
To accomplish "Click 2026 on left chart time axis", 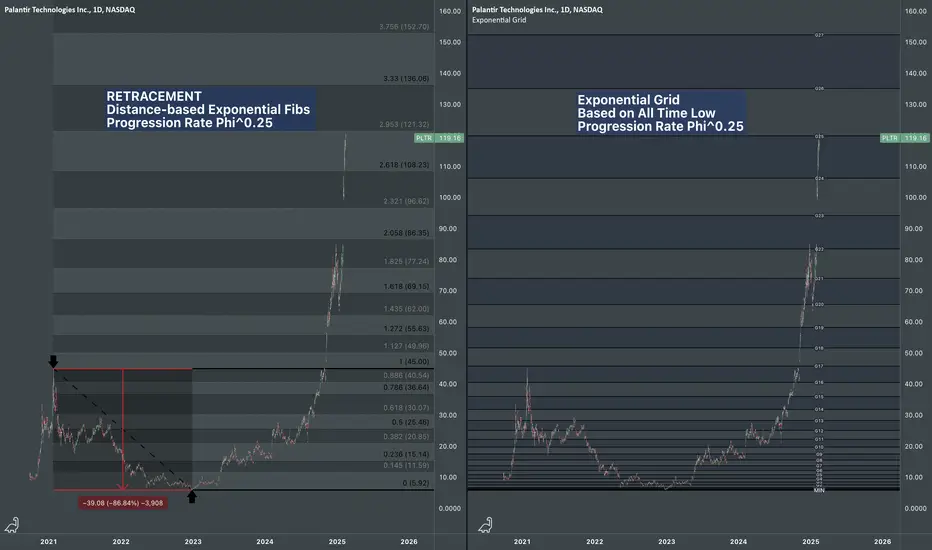I will (x=409, y=542).
